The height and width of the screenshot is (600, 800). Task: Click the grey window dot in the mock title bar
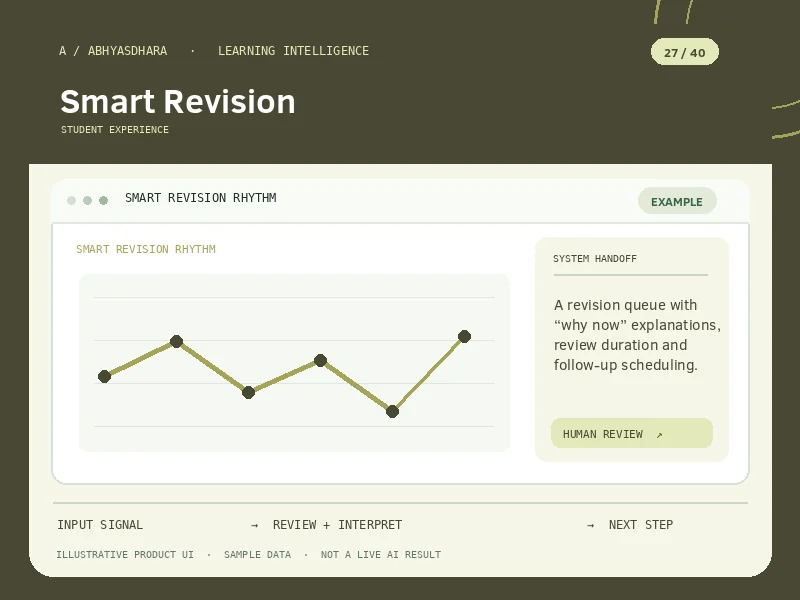click(x=71, y=200)
